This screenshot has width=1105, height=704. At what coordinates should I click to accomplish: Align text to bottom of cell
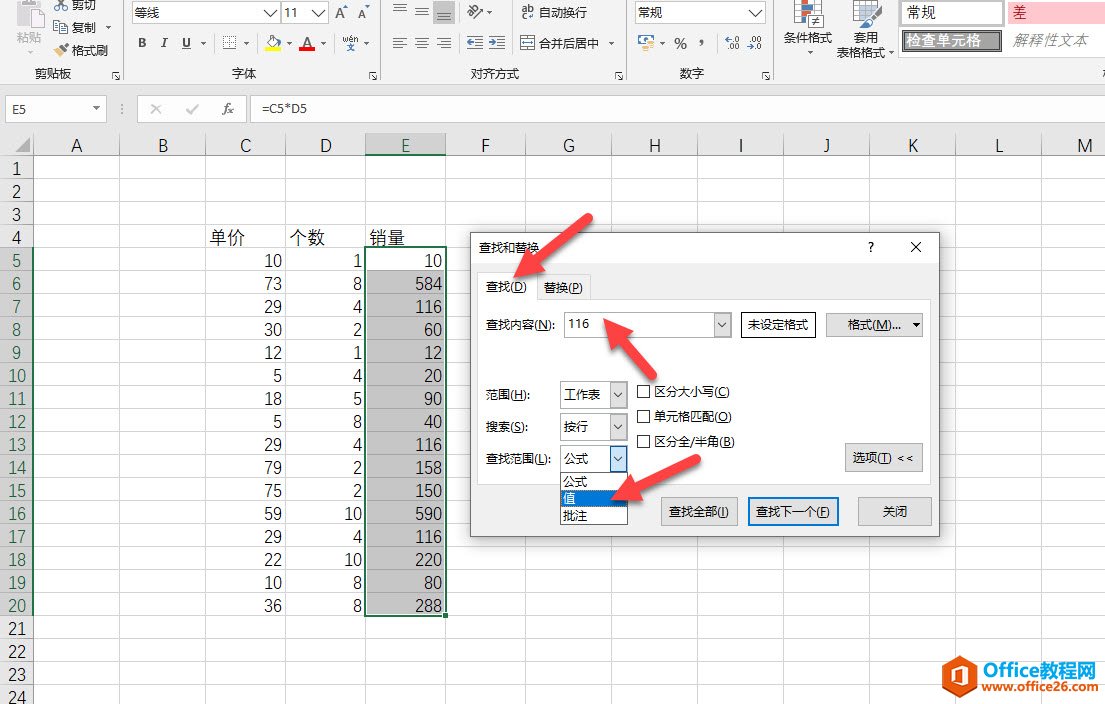(x=444, y=11)
